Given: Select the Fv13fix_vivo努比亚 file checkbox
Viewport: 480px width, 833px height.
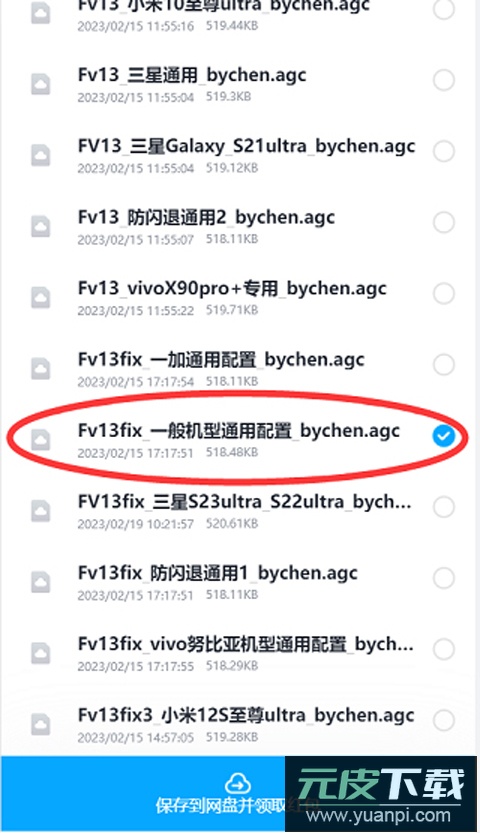Looking at the screenshot, I should point(443,649).
